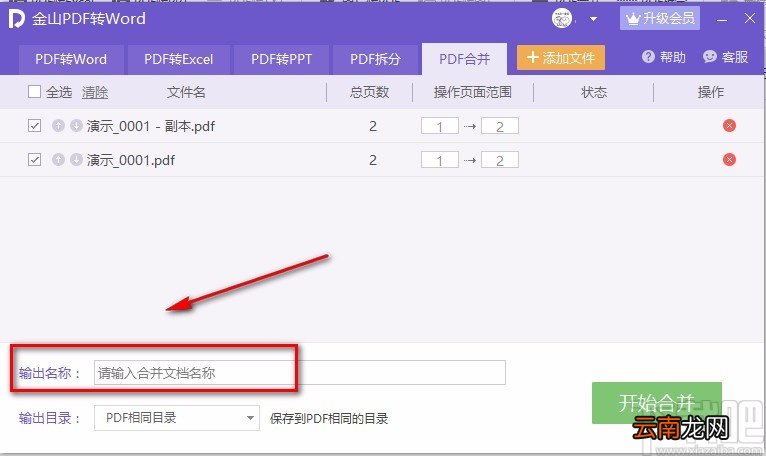Viewport: 766px width, 456px height.
Task: Click the 输出名称 text field
Action: click(299, 373)
